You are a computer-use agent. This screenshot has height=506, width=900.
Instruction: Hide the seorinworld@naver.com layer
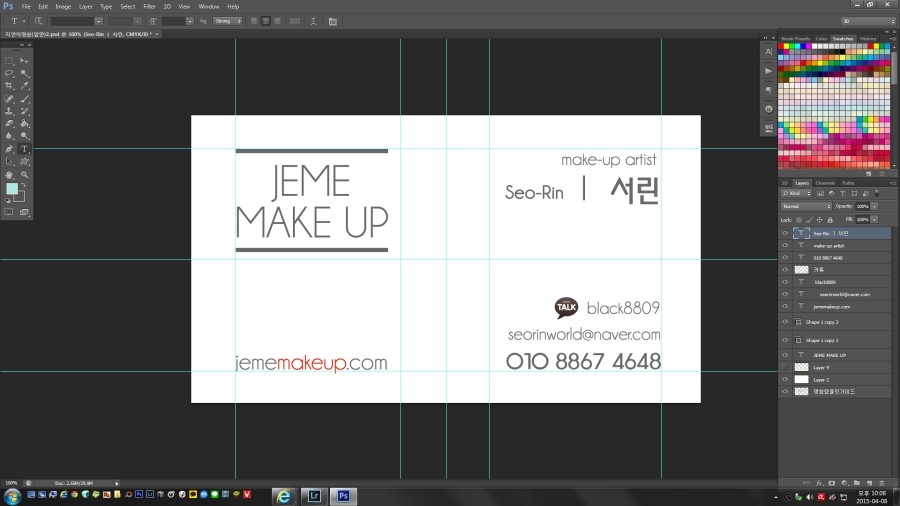coord(785,294)
